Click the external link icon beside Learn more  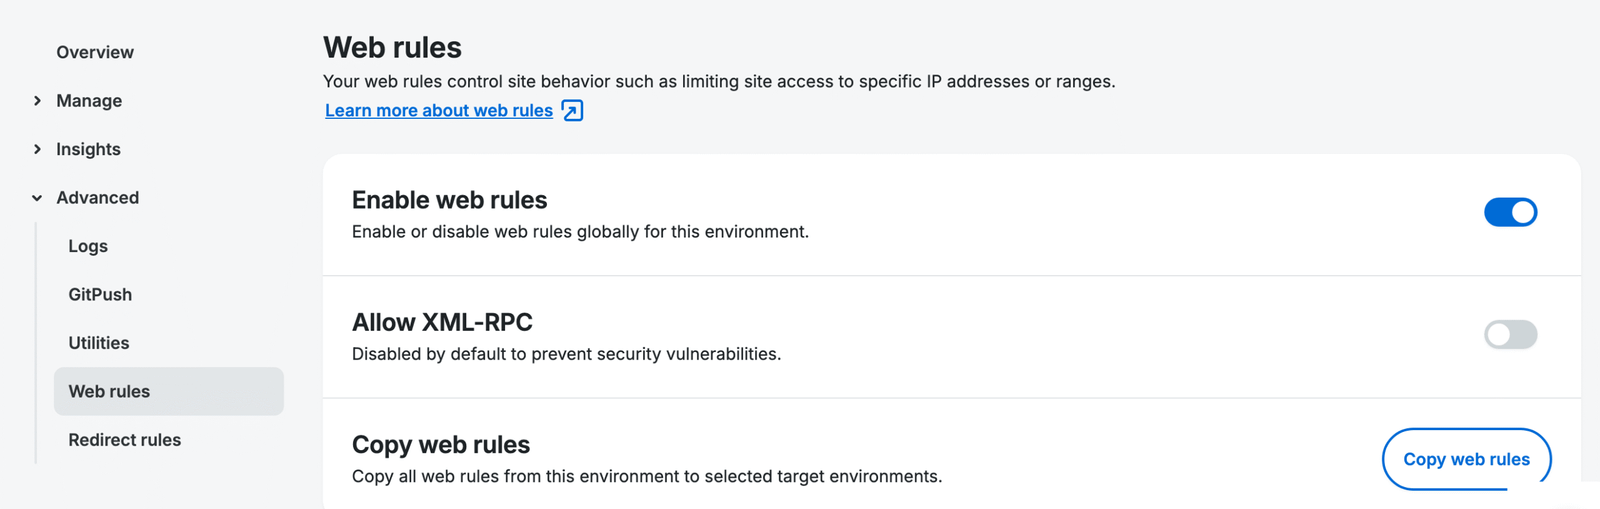572,110
